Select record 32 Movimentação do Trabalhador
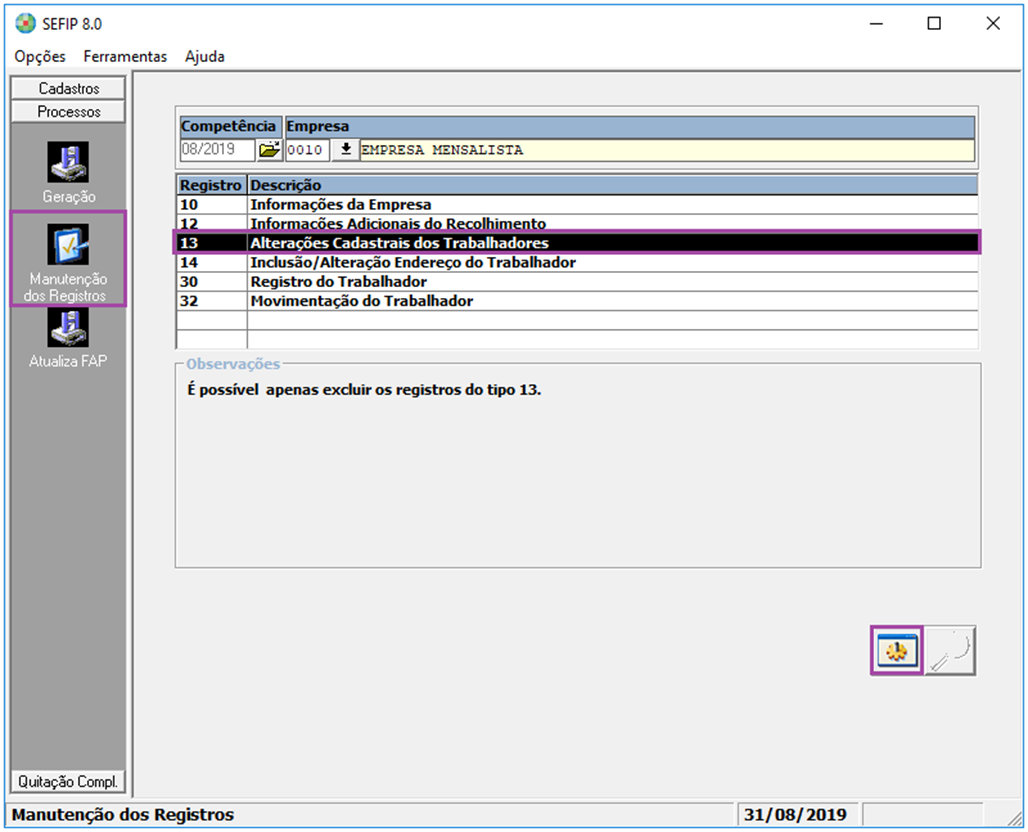Viewport: 1028px width, 832px height. point(361,301)
